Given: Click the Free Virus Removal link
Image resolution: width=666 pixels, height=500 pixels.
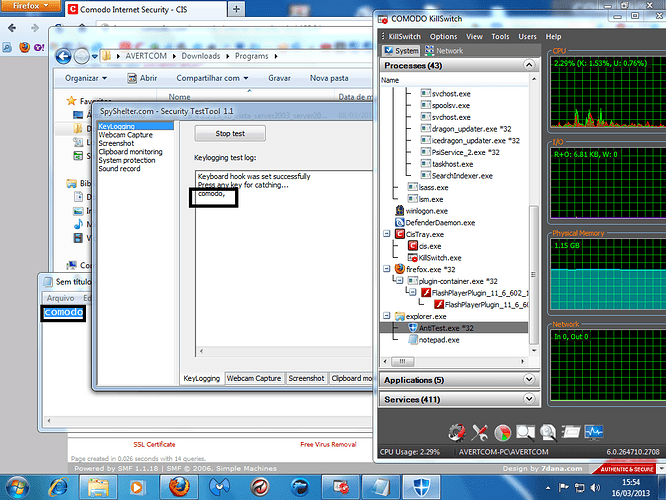Looking at the screenshot, I should [328, 444].
